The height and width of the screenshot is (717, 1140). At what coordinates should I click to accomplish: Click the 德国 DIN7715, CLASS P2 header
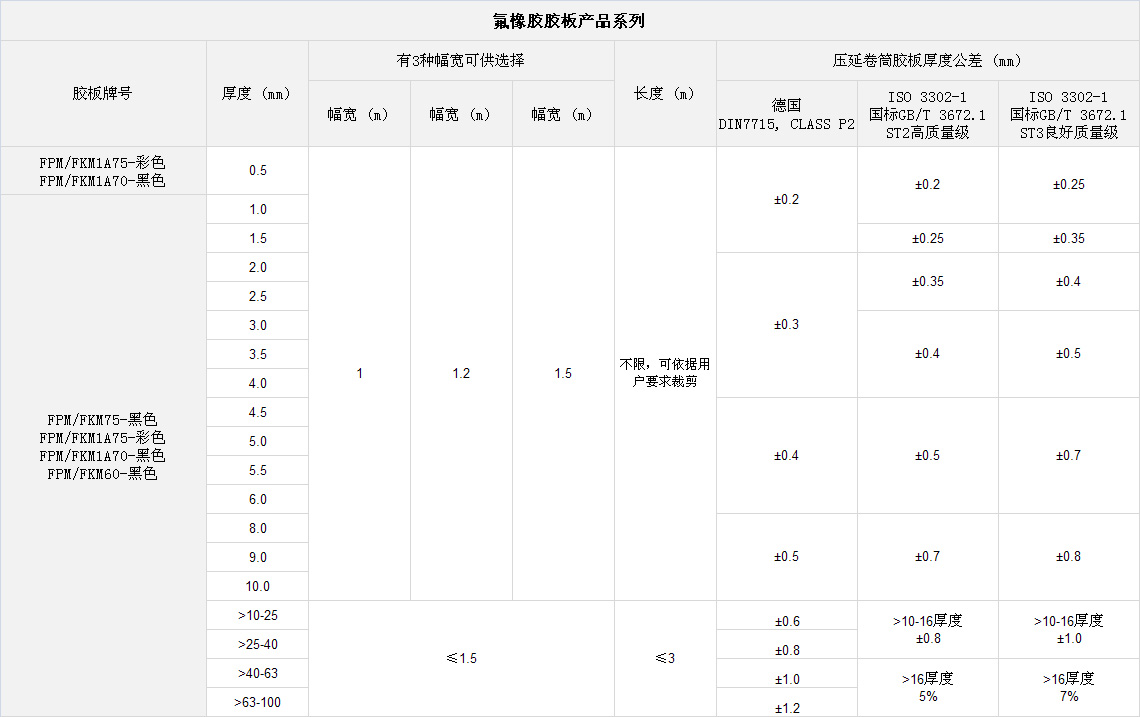pos(786,114)
